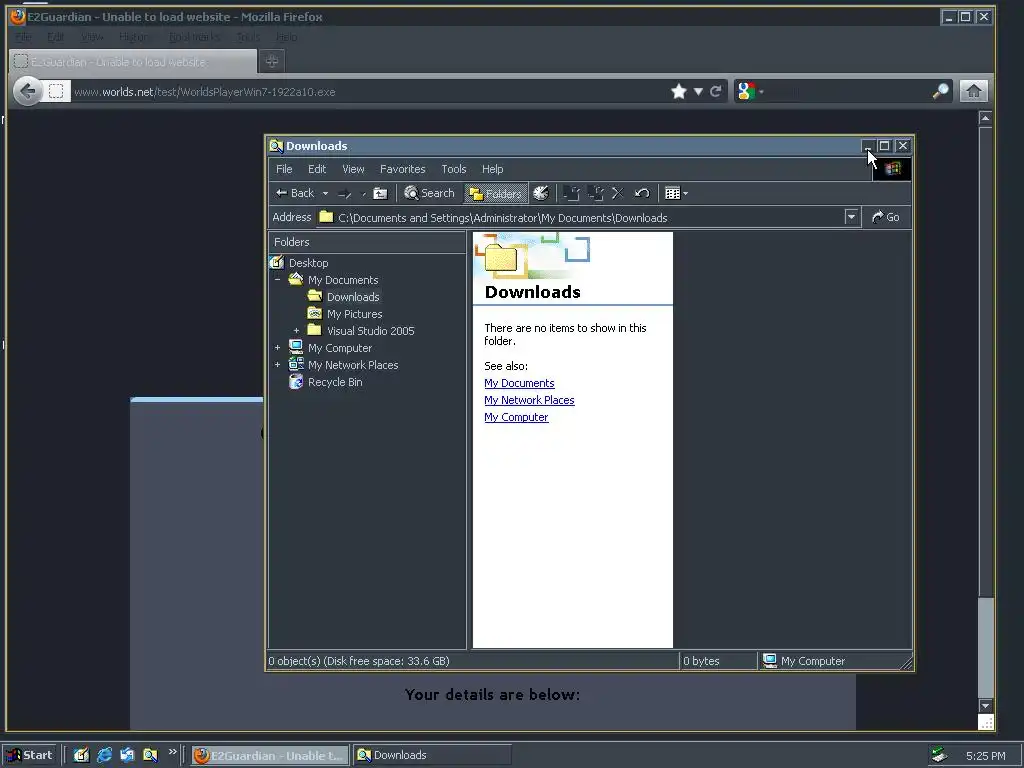This screenshot has width=1024, height=768.
Task: Toggle the Folders pane button
Action: coord(496,193)
